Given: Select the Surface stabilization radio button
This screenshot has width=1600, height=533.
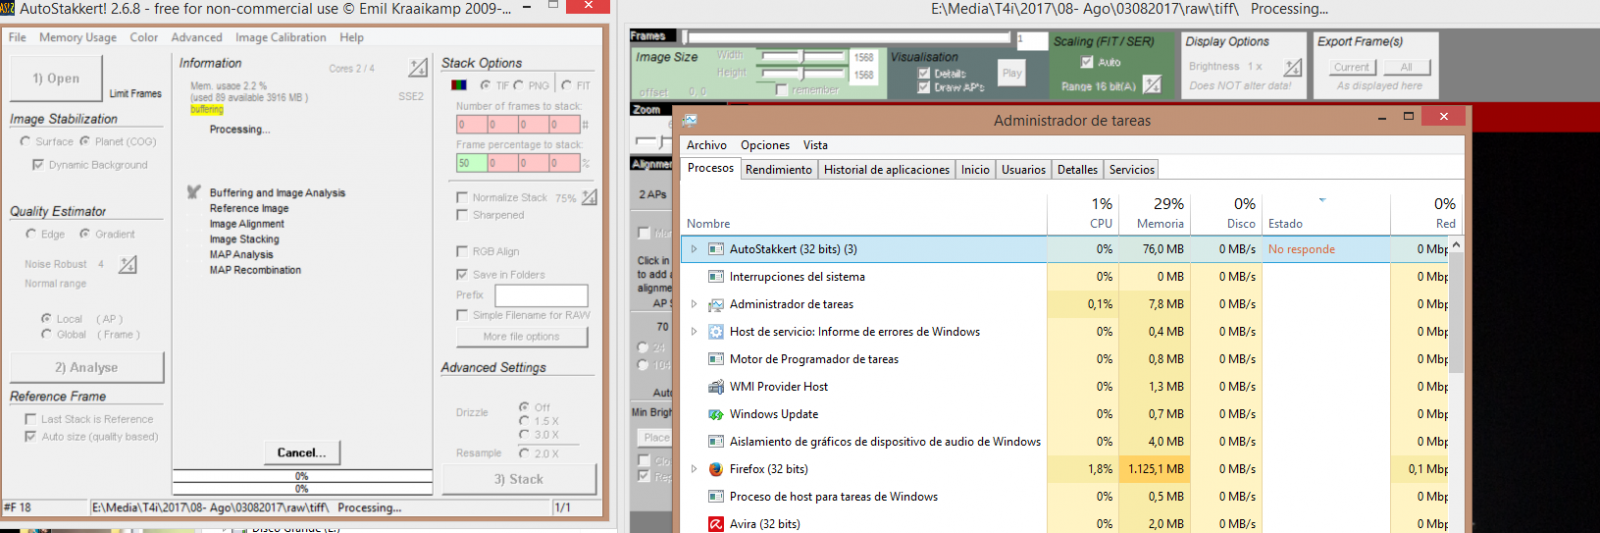Looking at the screenshot, I should click(x=25, y=142).
